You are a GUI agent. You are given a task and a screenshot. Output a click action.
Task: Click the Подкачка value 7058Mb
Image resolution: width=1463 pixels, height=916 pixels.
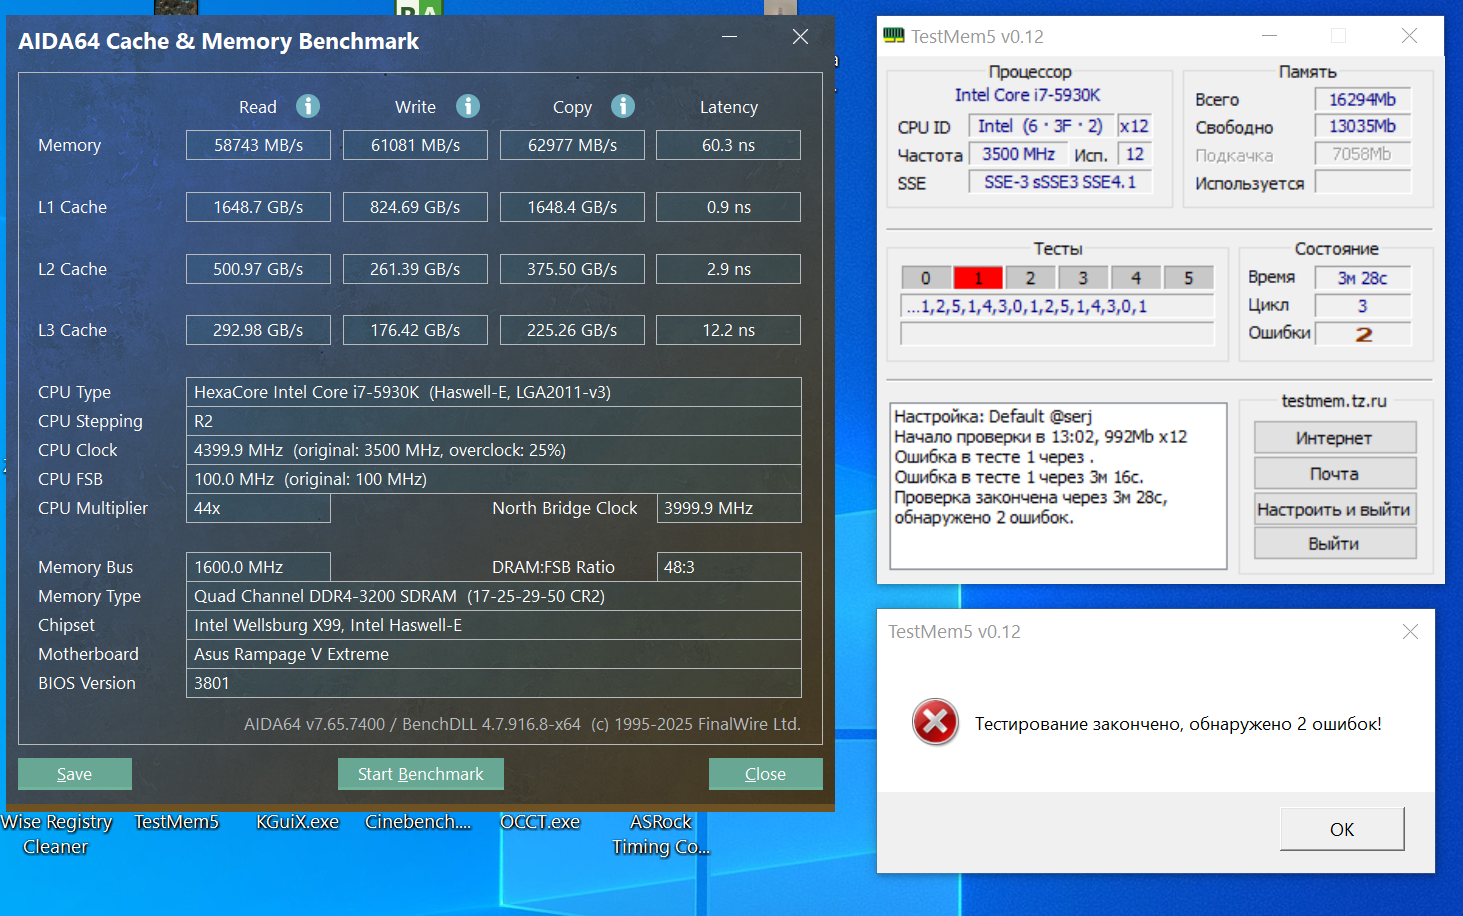(x=1363, y=154)
